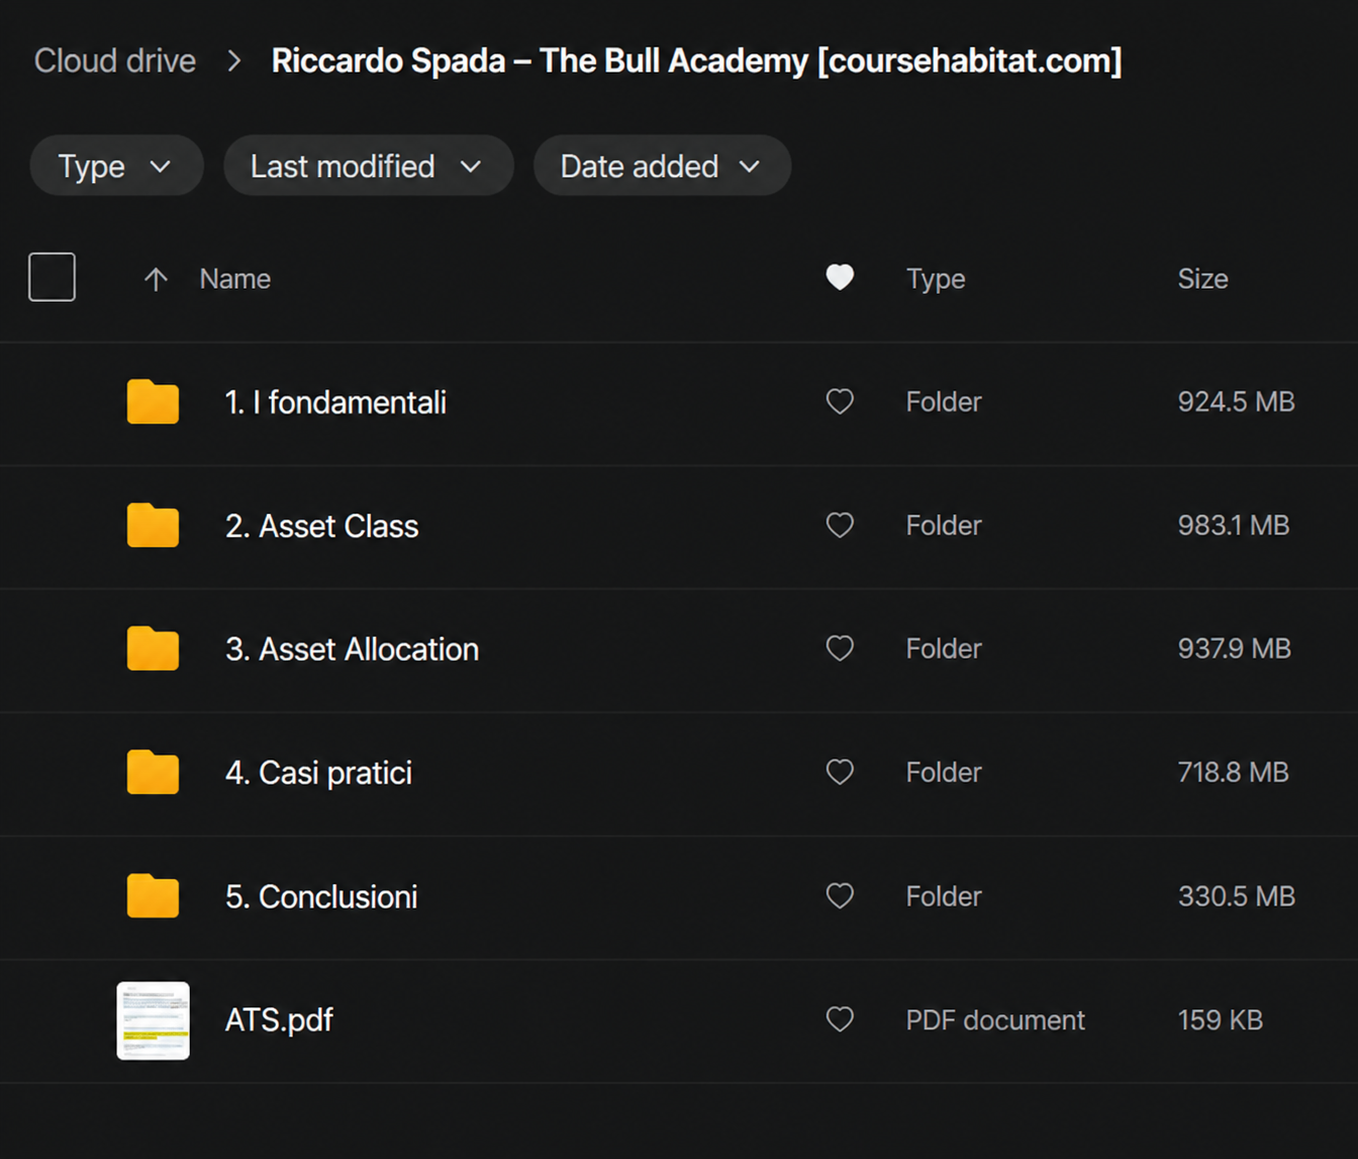Image resolution: width=1358 pixels, height=1159 pixels.
Task: Sort by the Size column header
Action: [1203, 279]
